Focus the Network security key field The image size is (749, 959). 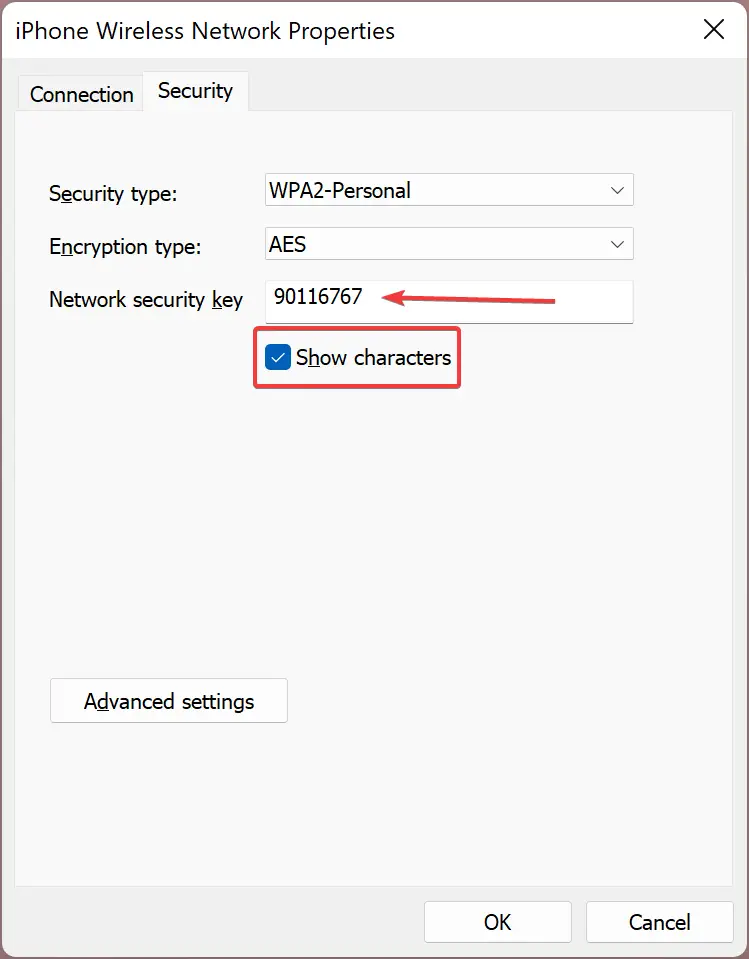449,302
